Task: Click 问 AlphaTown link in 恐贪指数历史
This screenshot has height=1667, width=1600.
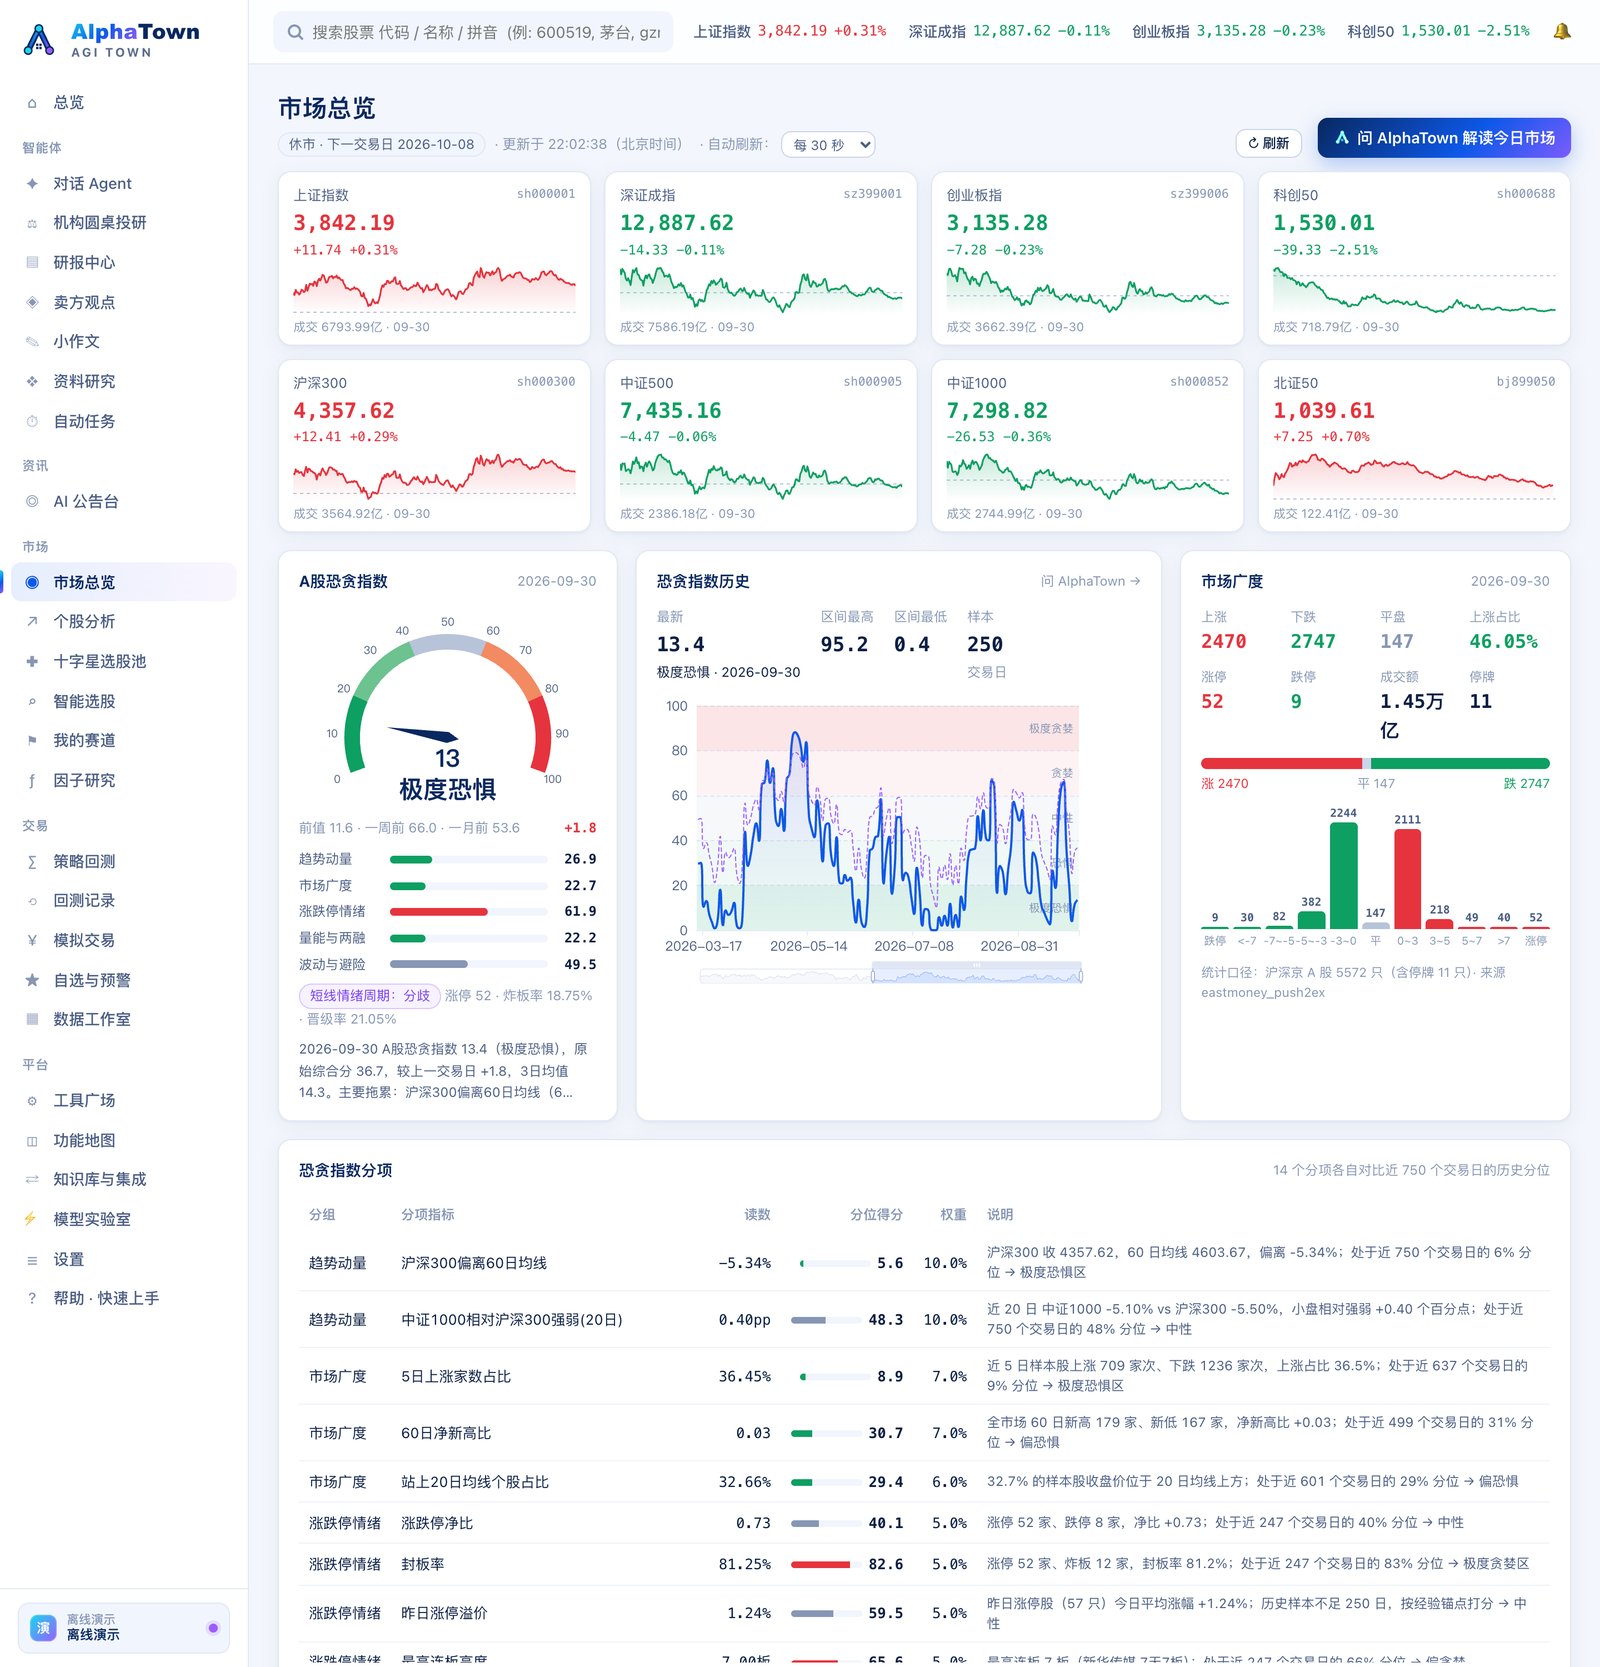Action: coord(1090,581)
